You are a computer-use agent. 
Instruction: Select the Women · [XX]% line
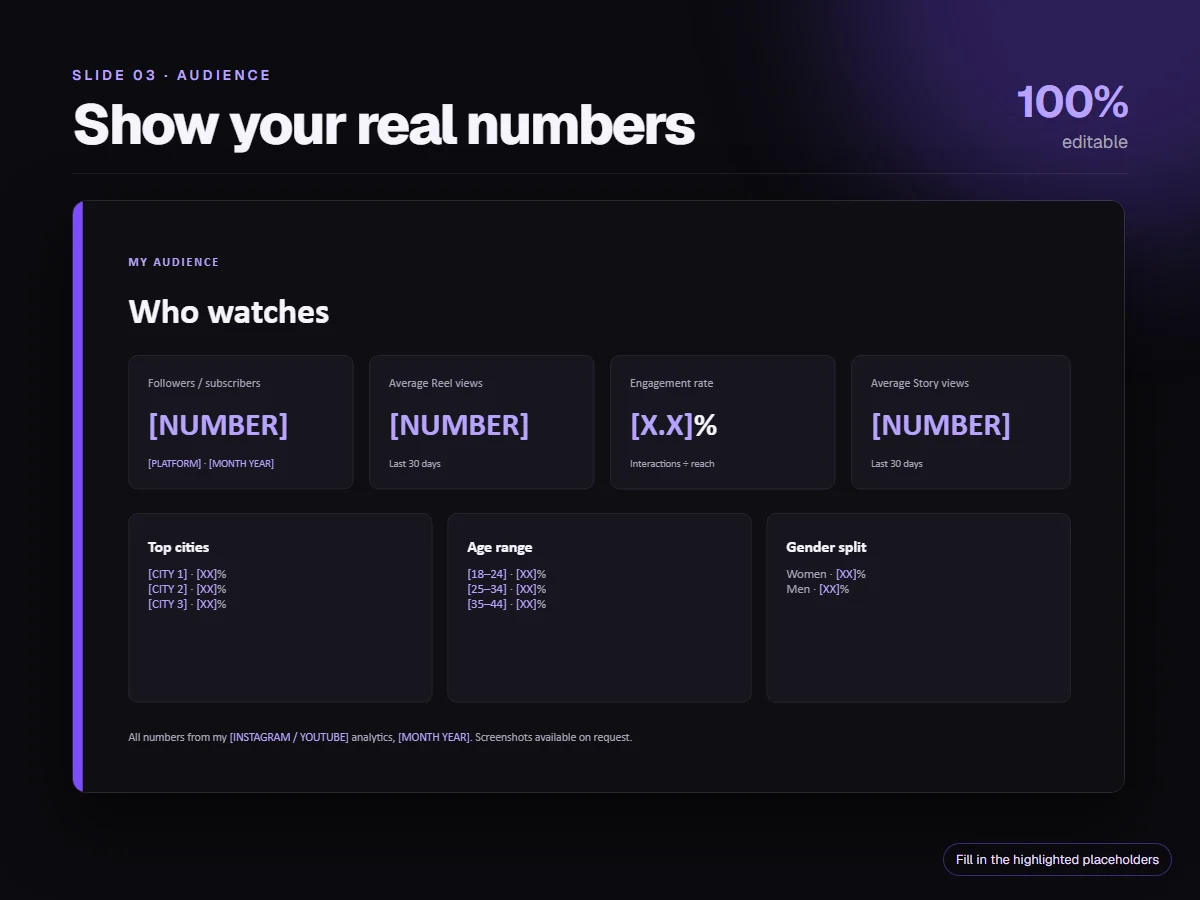pyautogui.click(x=826, y=574)
